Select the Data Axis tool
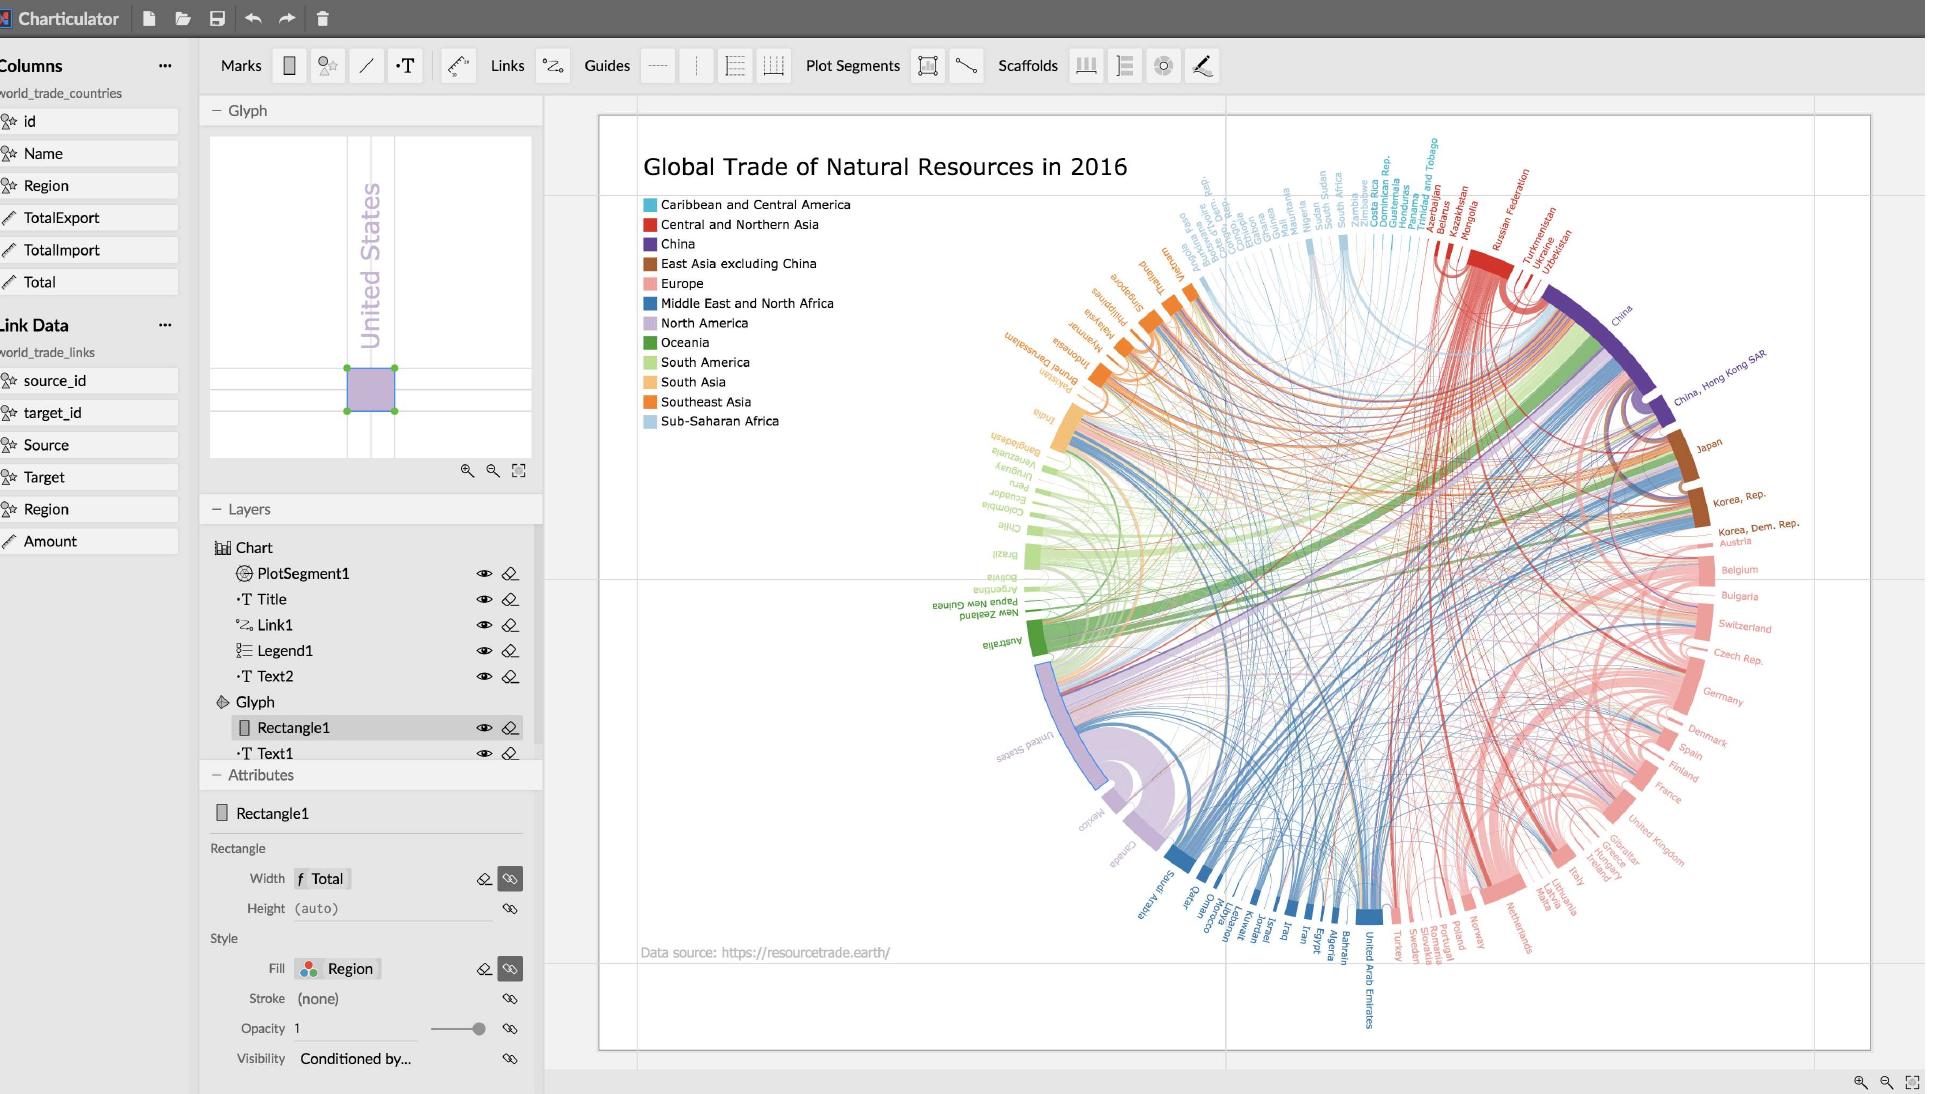1934x1094 pixels. tap(458, 66)
